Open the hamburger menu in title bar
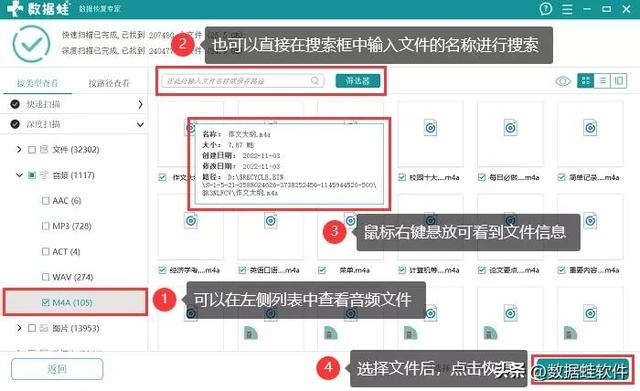The image size is (640, 391). tap(567, 9)
